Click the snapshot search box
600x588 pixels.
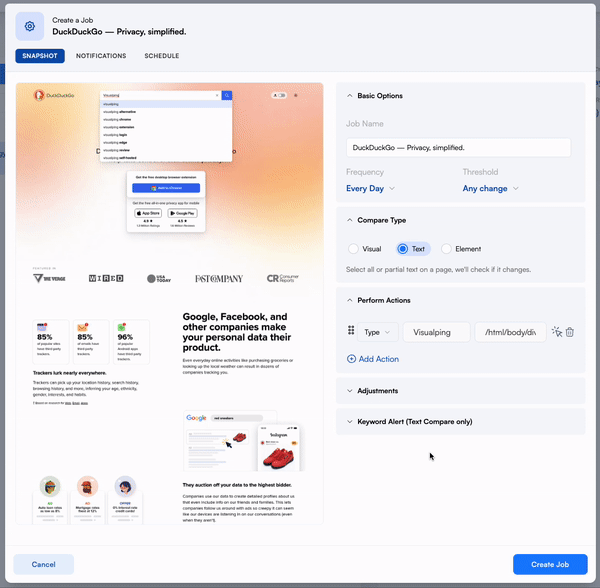(160, 95)
